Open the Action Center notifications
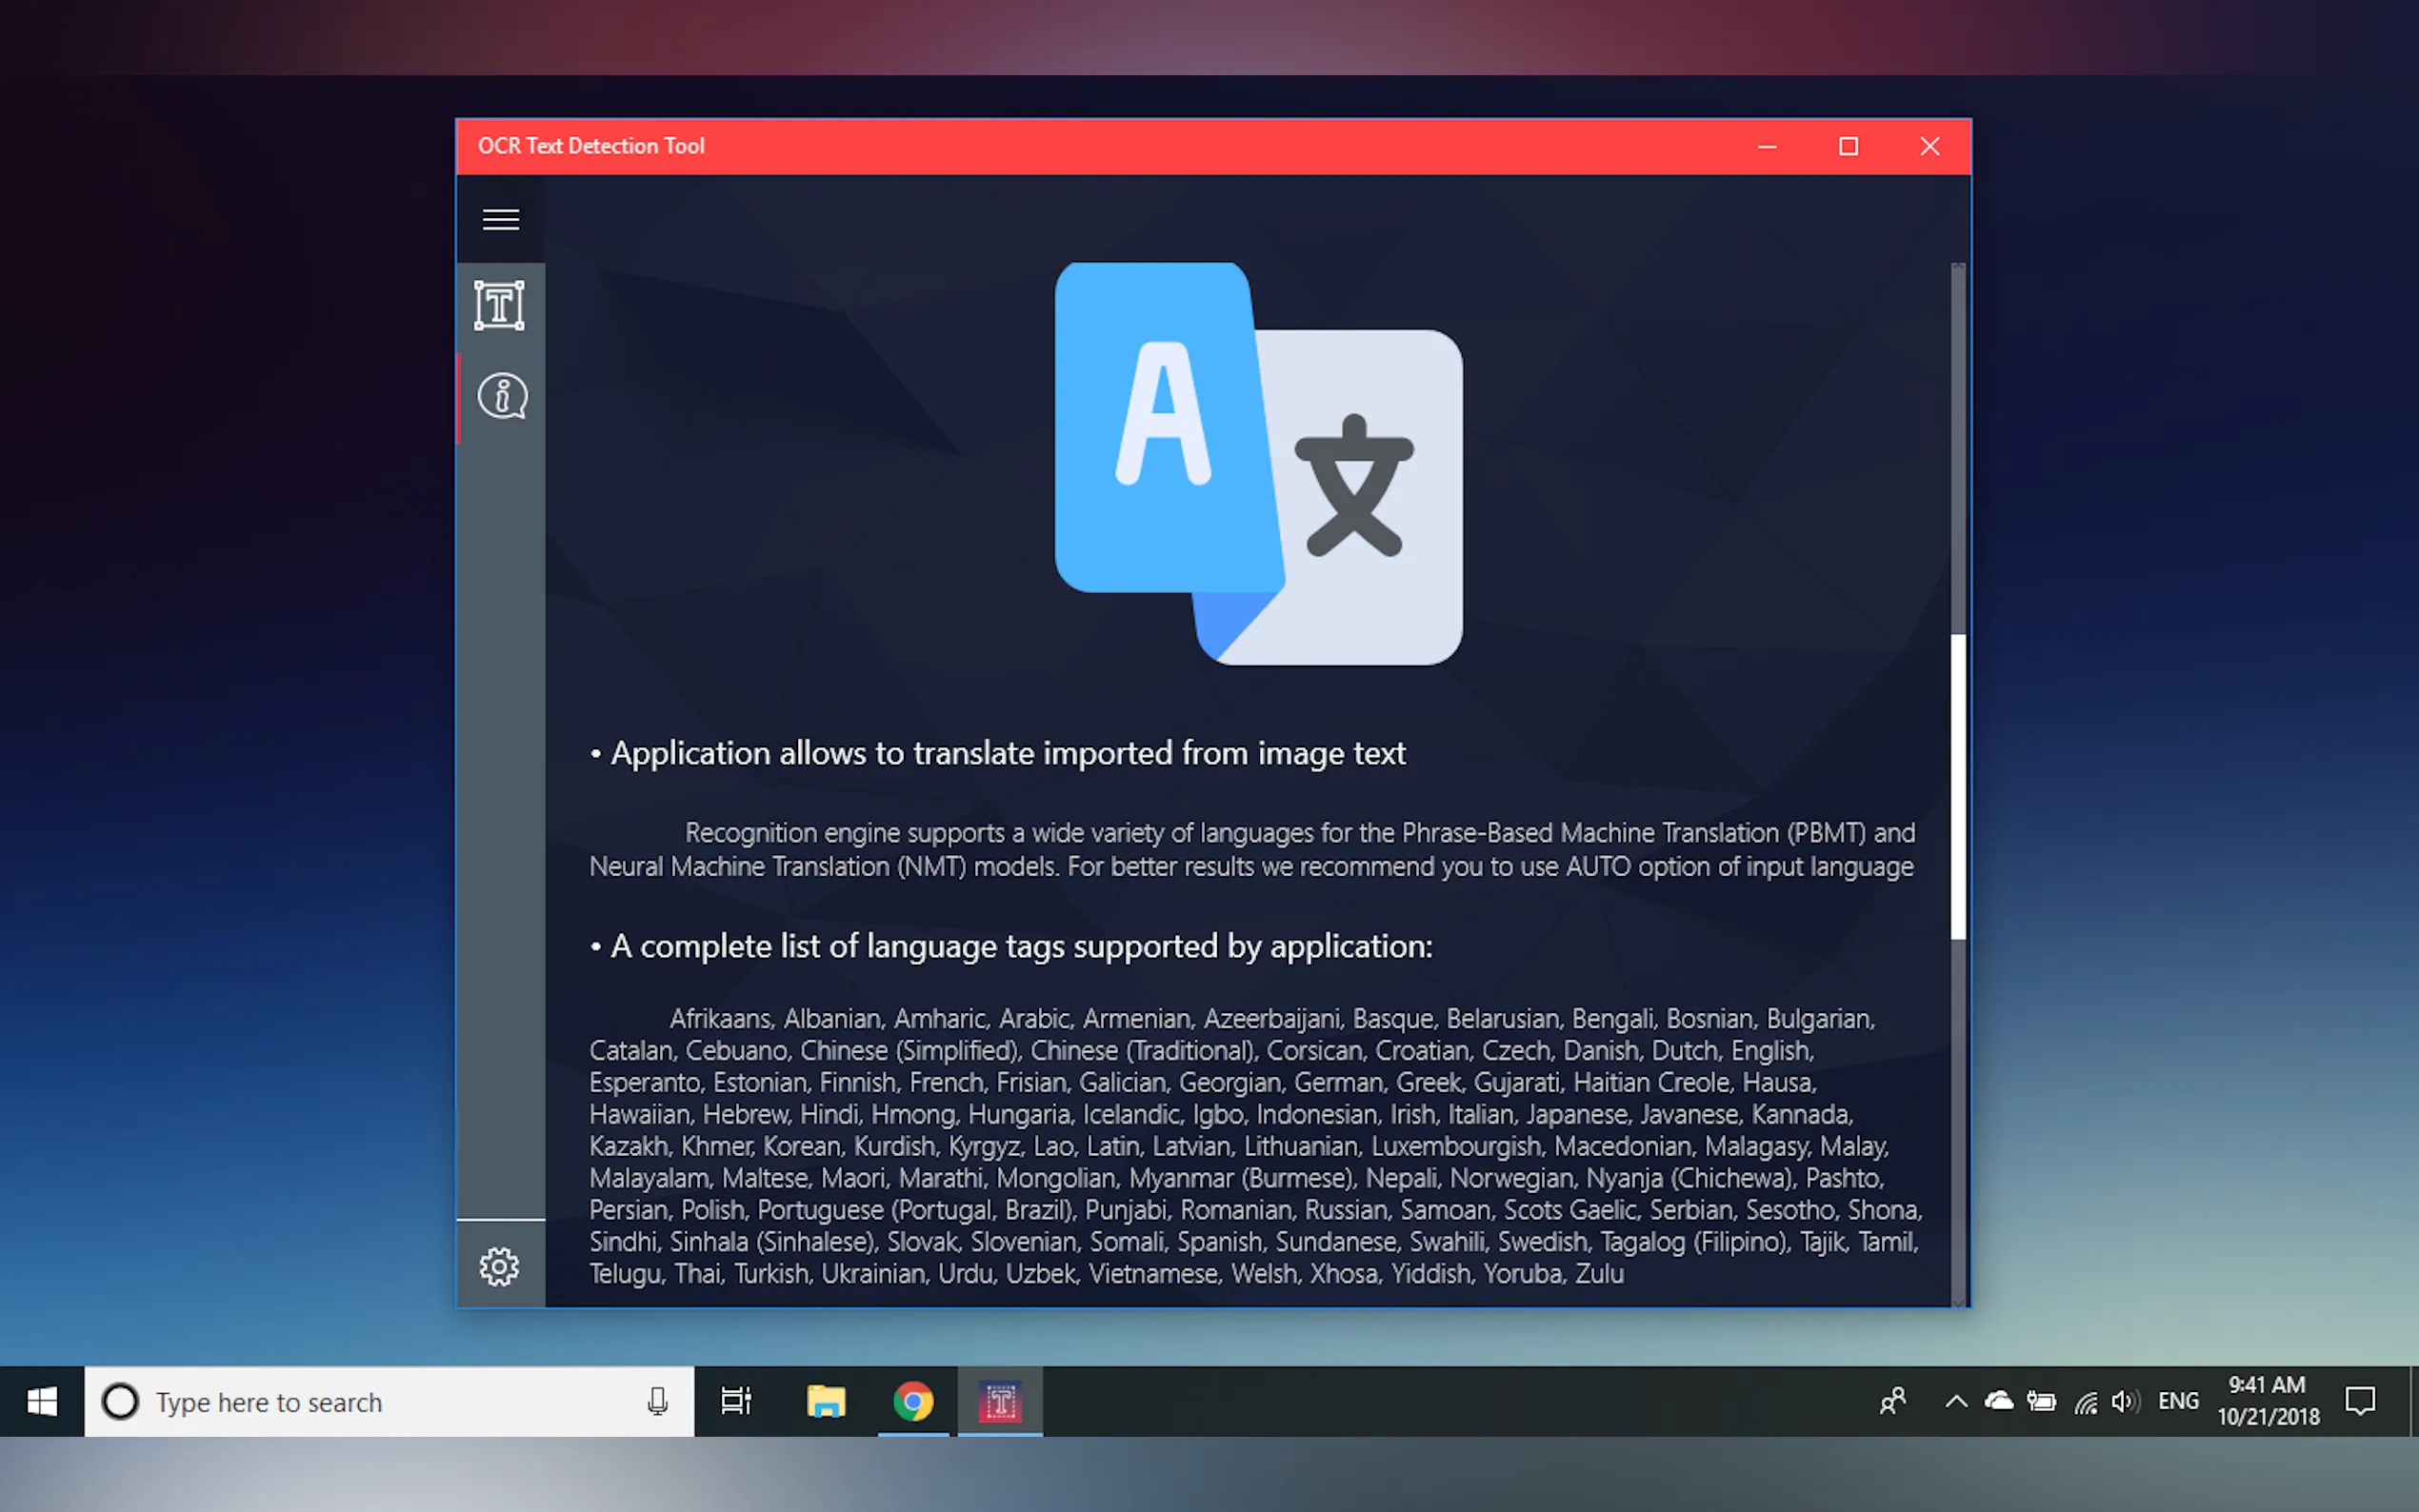2419x1512 pixels. pyautogui.click(x=2360, y=1402)
